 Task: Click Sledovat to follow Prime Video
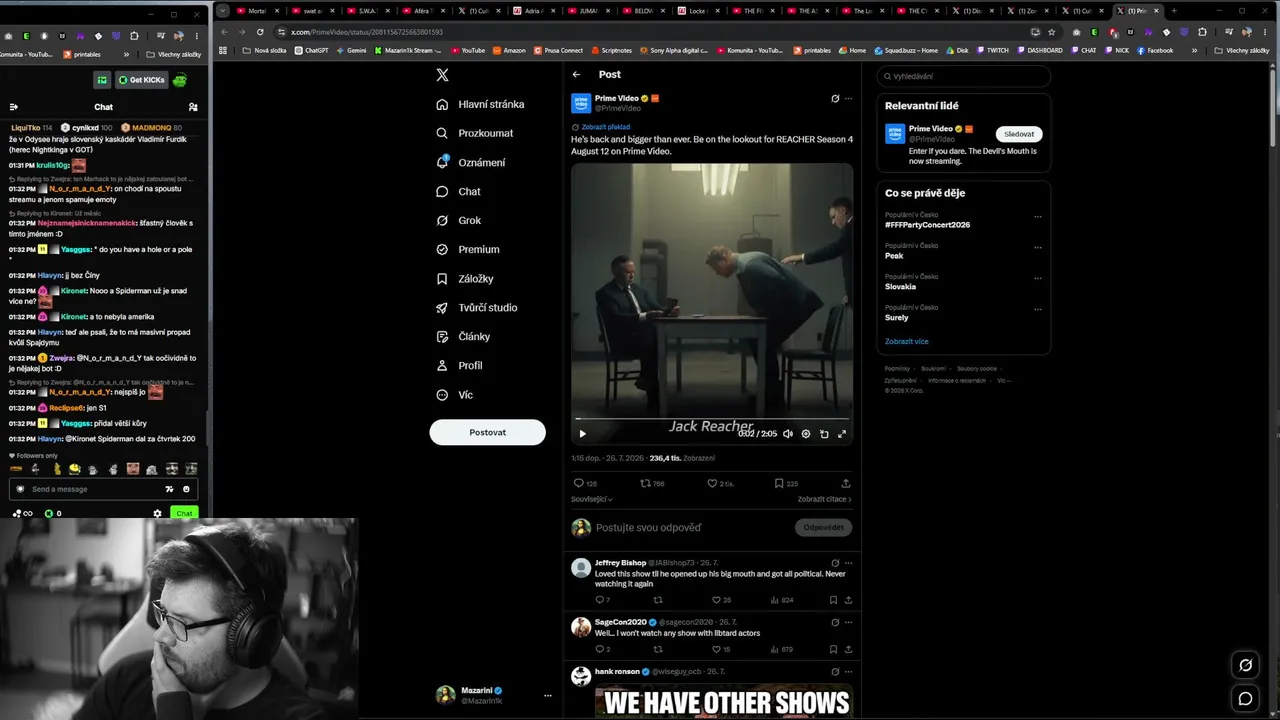1019,134
